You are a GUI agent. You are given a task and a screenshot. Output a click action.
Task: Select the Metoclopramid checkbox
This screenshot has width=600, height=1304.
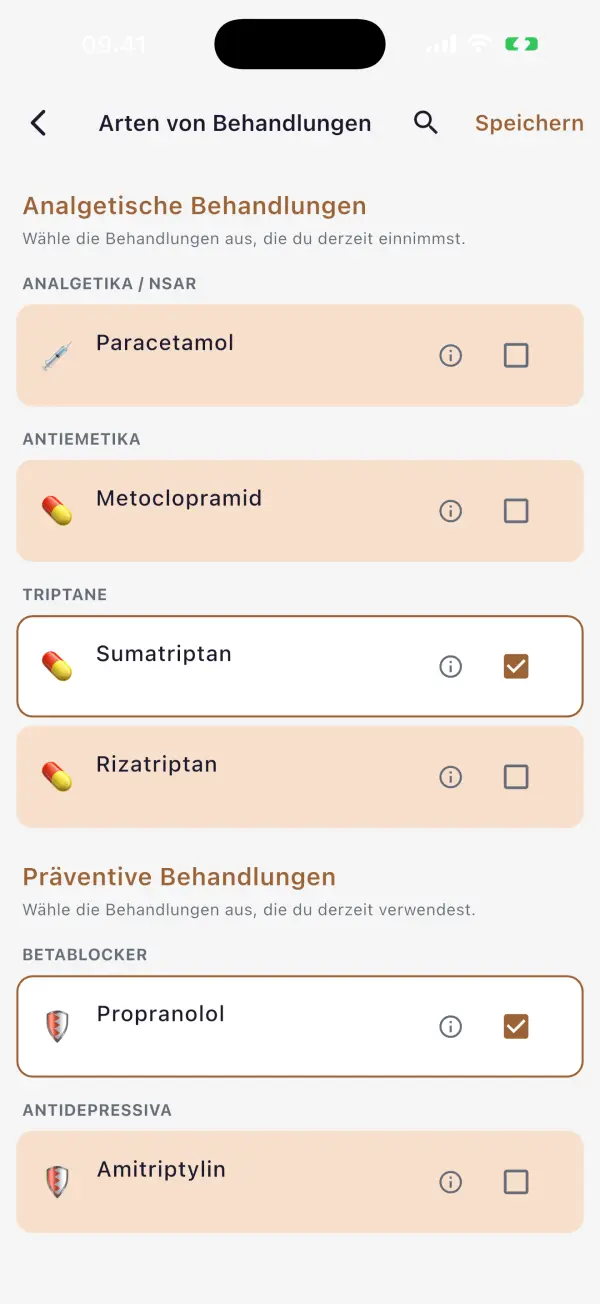coord(516,511)
